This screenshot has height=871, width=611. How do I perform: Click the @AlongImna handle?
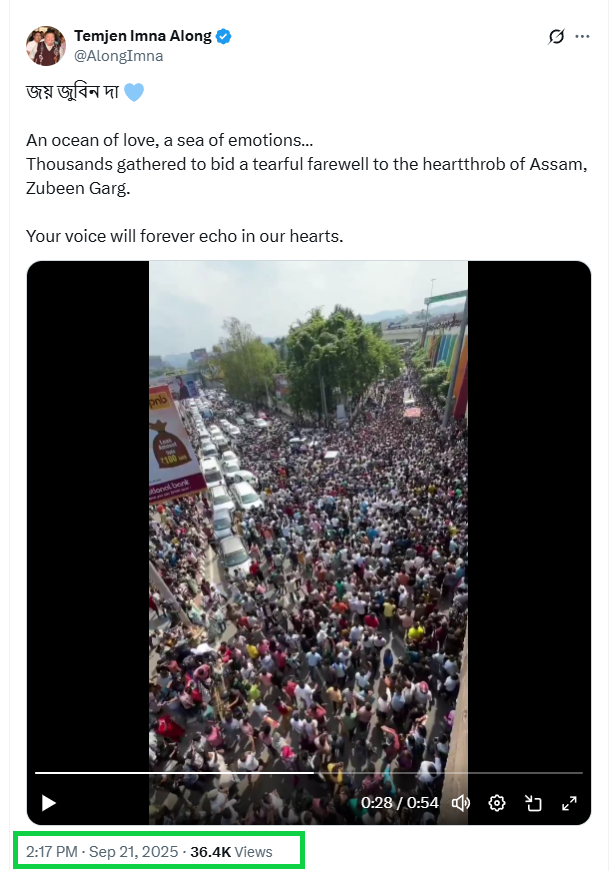tap(118, 56)
